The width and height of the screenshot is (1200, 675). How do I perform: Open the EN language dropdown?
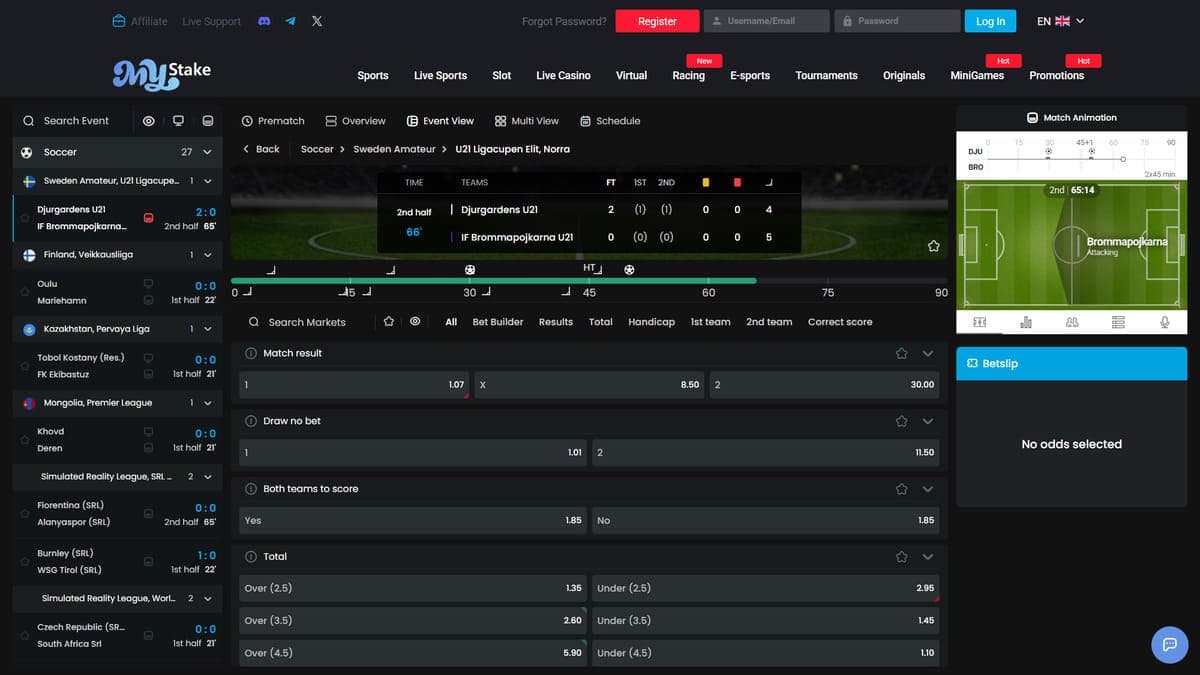[1060, 21]
